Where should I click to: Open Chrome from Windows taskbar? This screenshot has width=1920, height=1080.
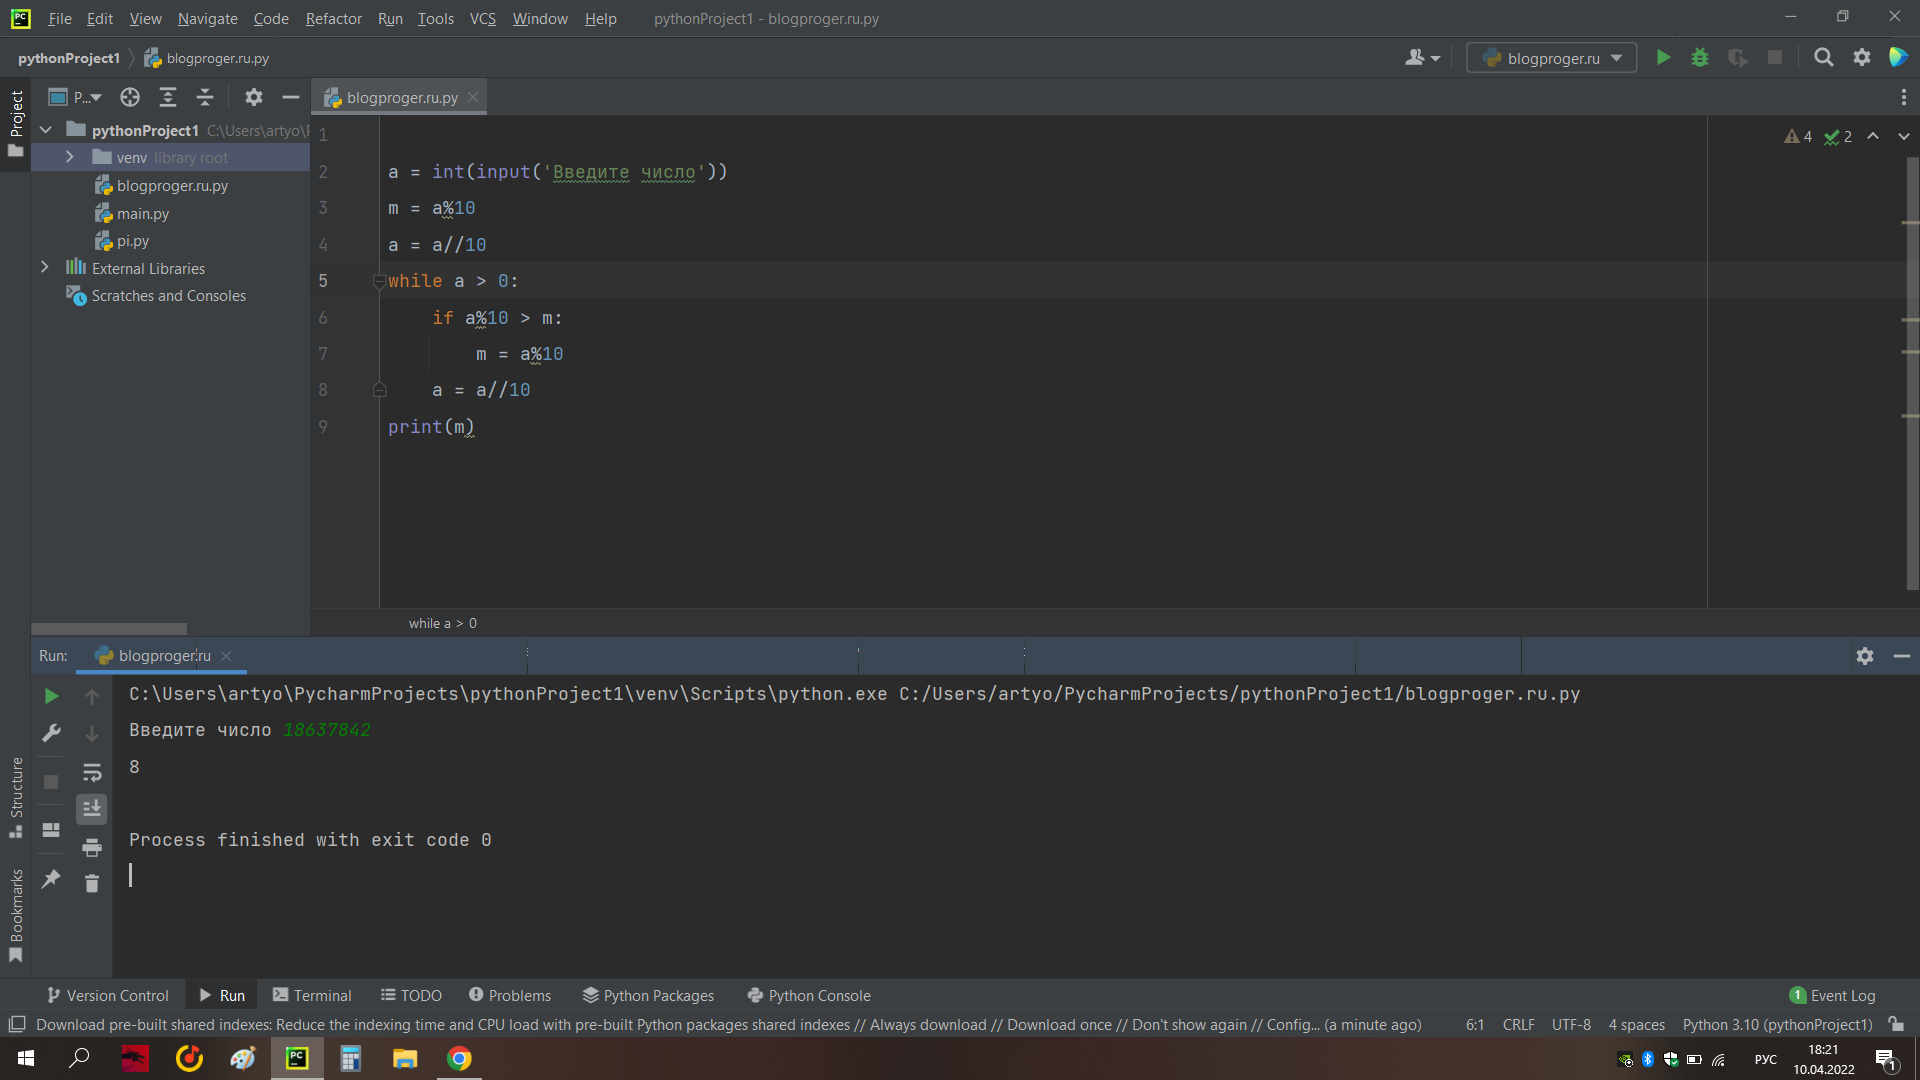click(459, 1058)
